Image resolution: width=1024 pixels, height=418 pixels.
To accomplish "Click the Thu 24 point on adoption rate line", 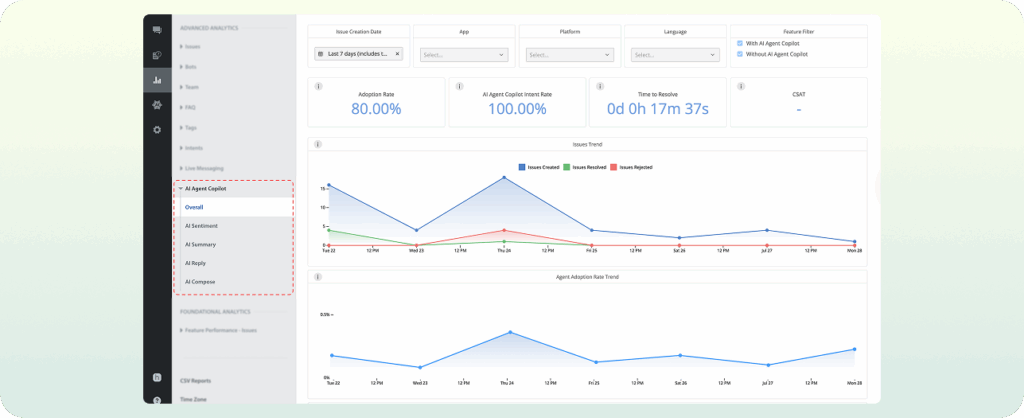I will [511, 332].
